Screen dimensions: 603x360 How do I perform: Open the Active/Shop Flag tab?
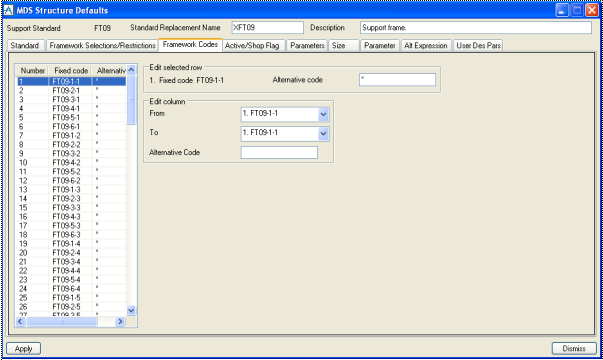(x=253, y=45)
